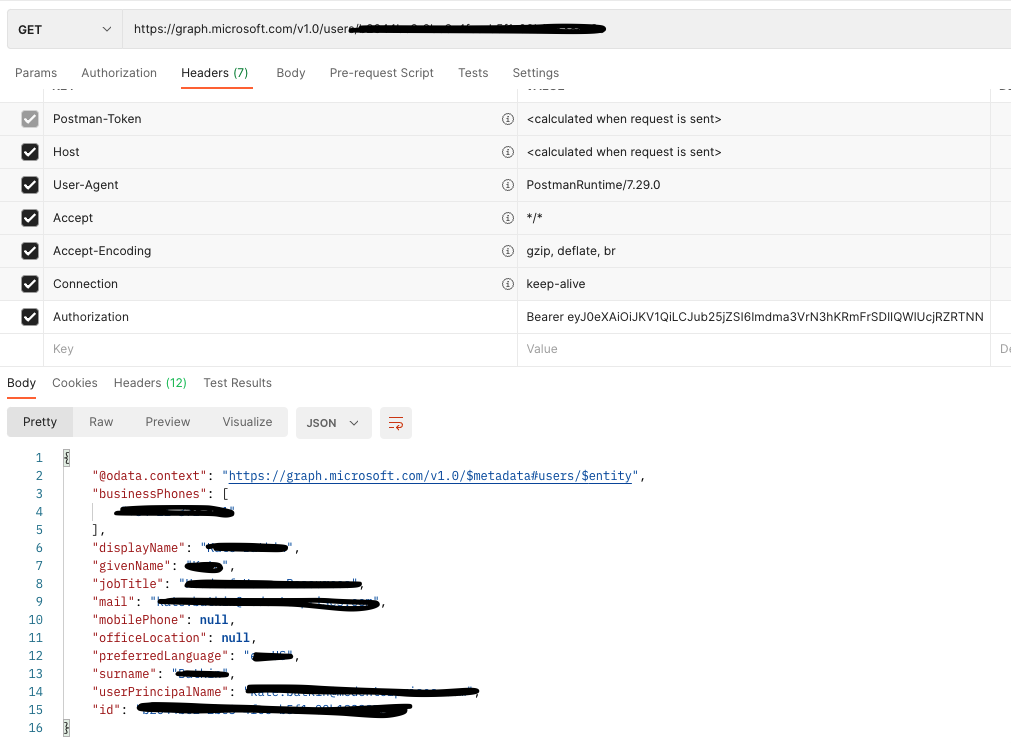The height and width of the screenshot is (743, 1011).
Task: Click the "mobilePhone" null value line
Action: pyautogui.click(x=163, y=620)
